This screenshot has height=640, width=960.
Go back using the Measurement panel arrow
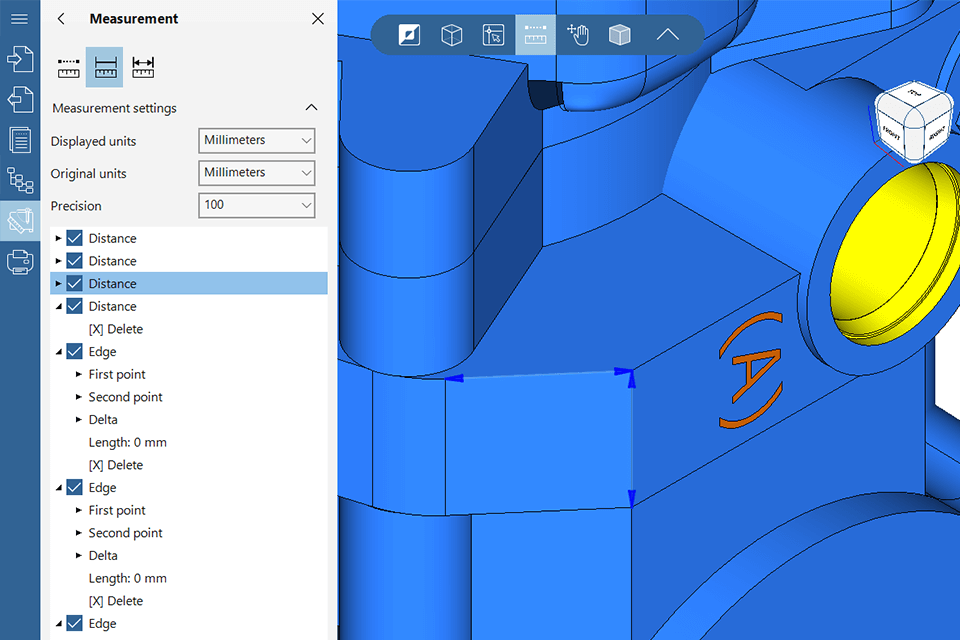(61, 19)
